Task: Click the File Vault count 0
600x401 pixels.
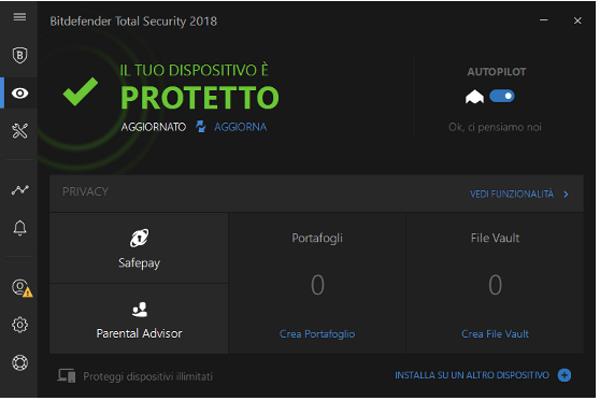Action: 495,285
